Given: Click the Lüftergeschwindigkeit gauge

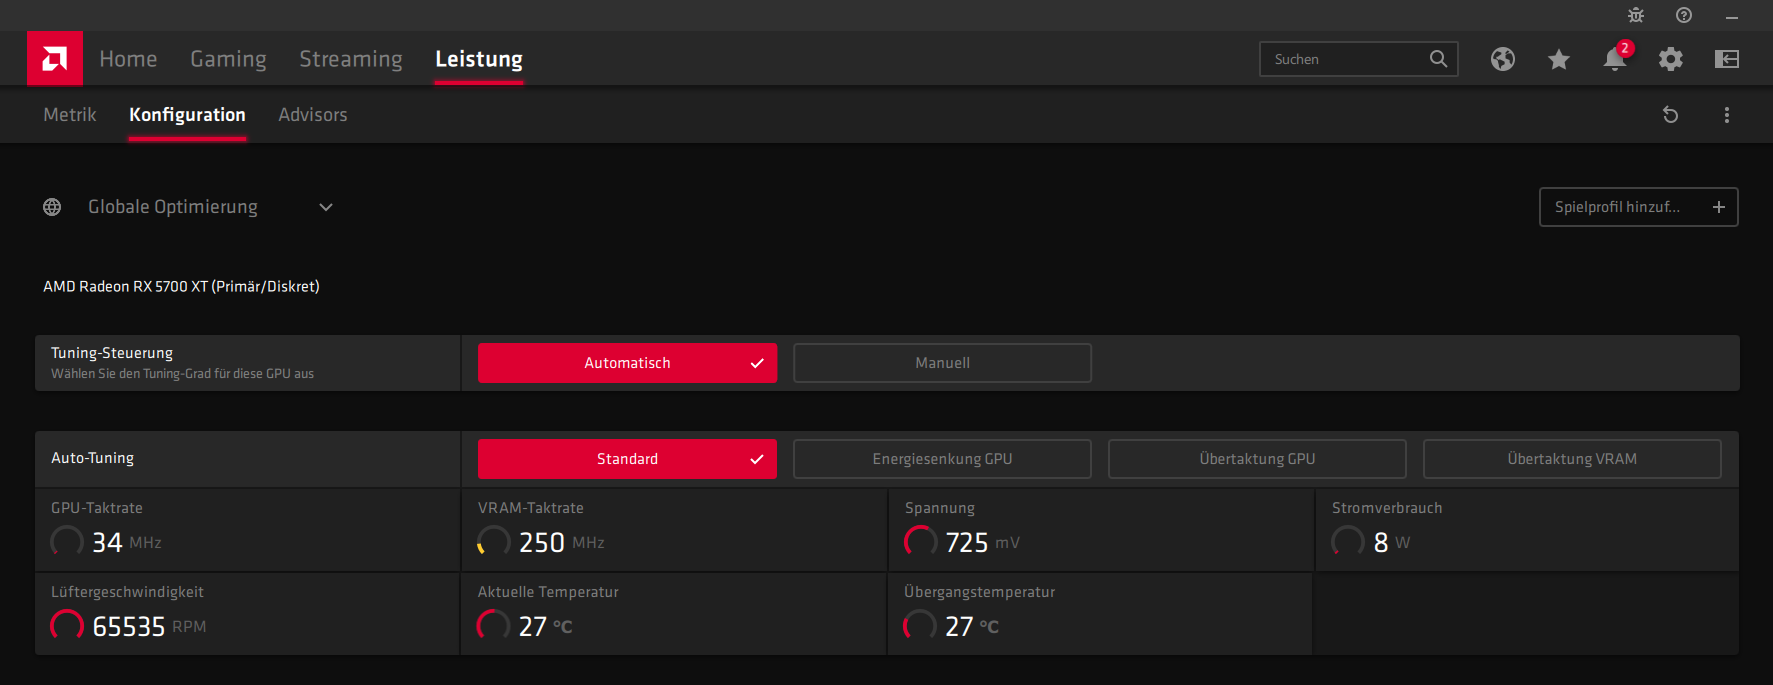Looking at the screenshot, I should (67, 626).
